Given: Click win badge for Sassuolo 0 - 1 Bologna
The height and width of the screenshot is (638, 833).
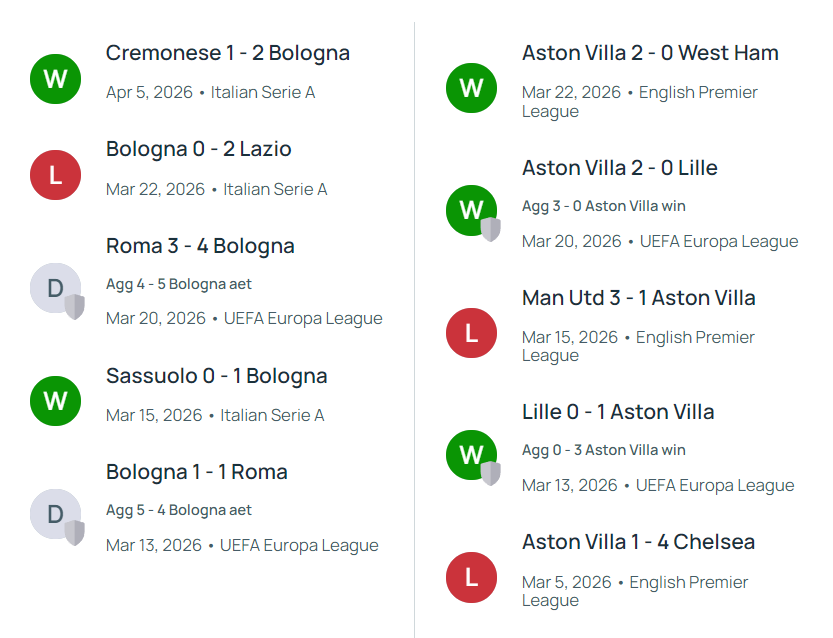Looking at the screenshot, I should (56, 401).
